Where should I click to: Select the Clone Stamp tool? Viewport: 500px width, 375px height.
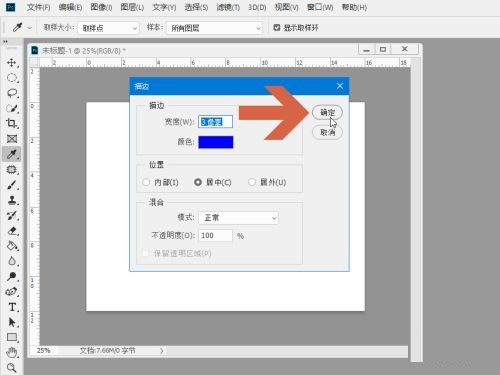[12, 200]
